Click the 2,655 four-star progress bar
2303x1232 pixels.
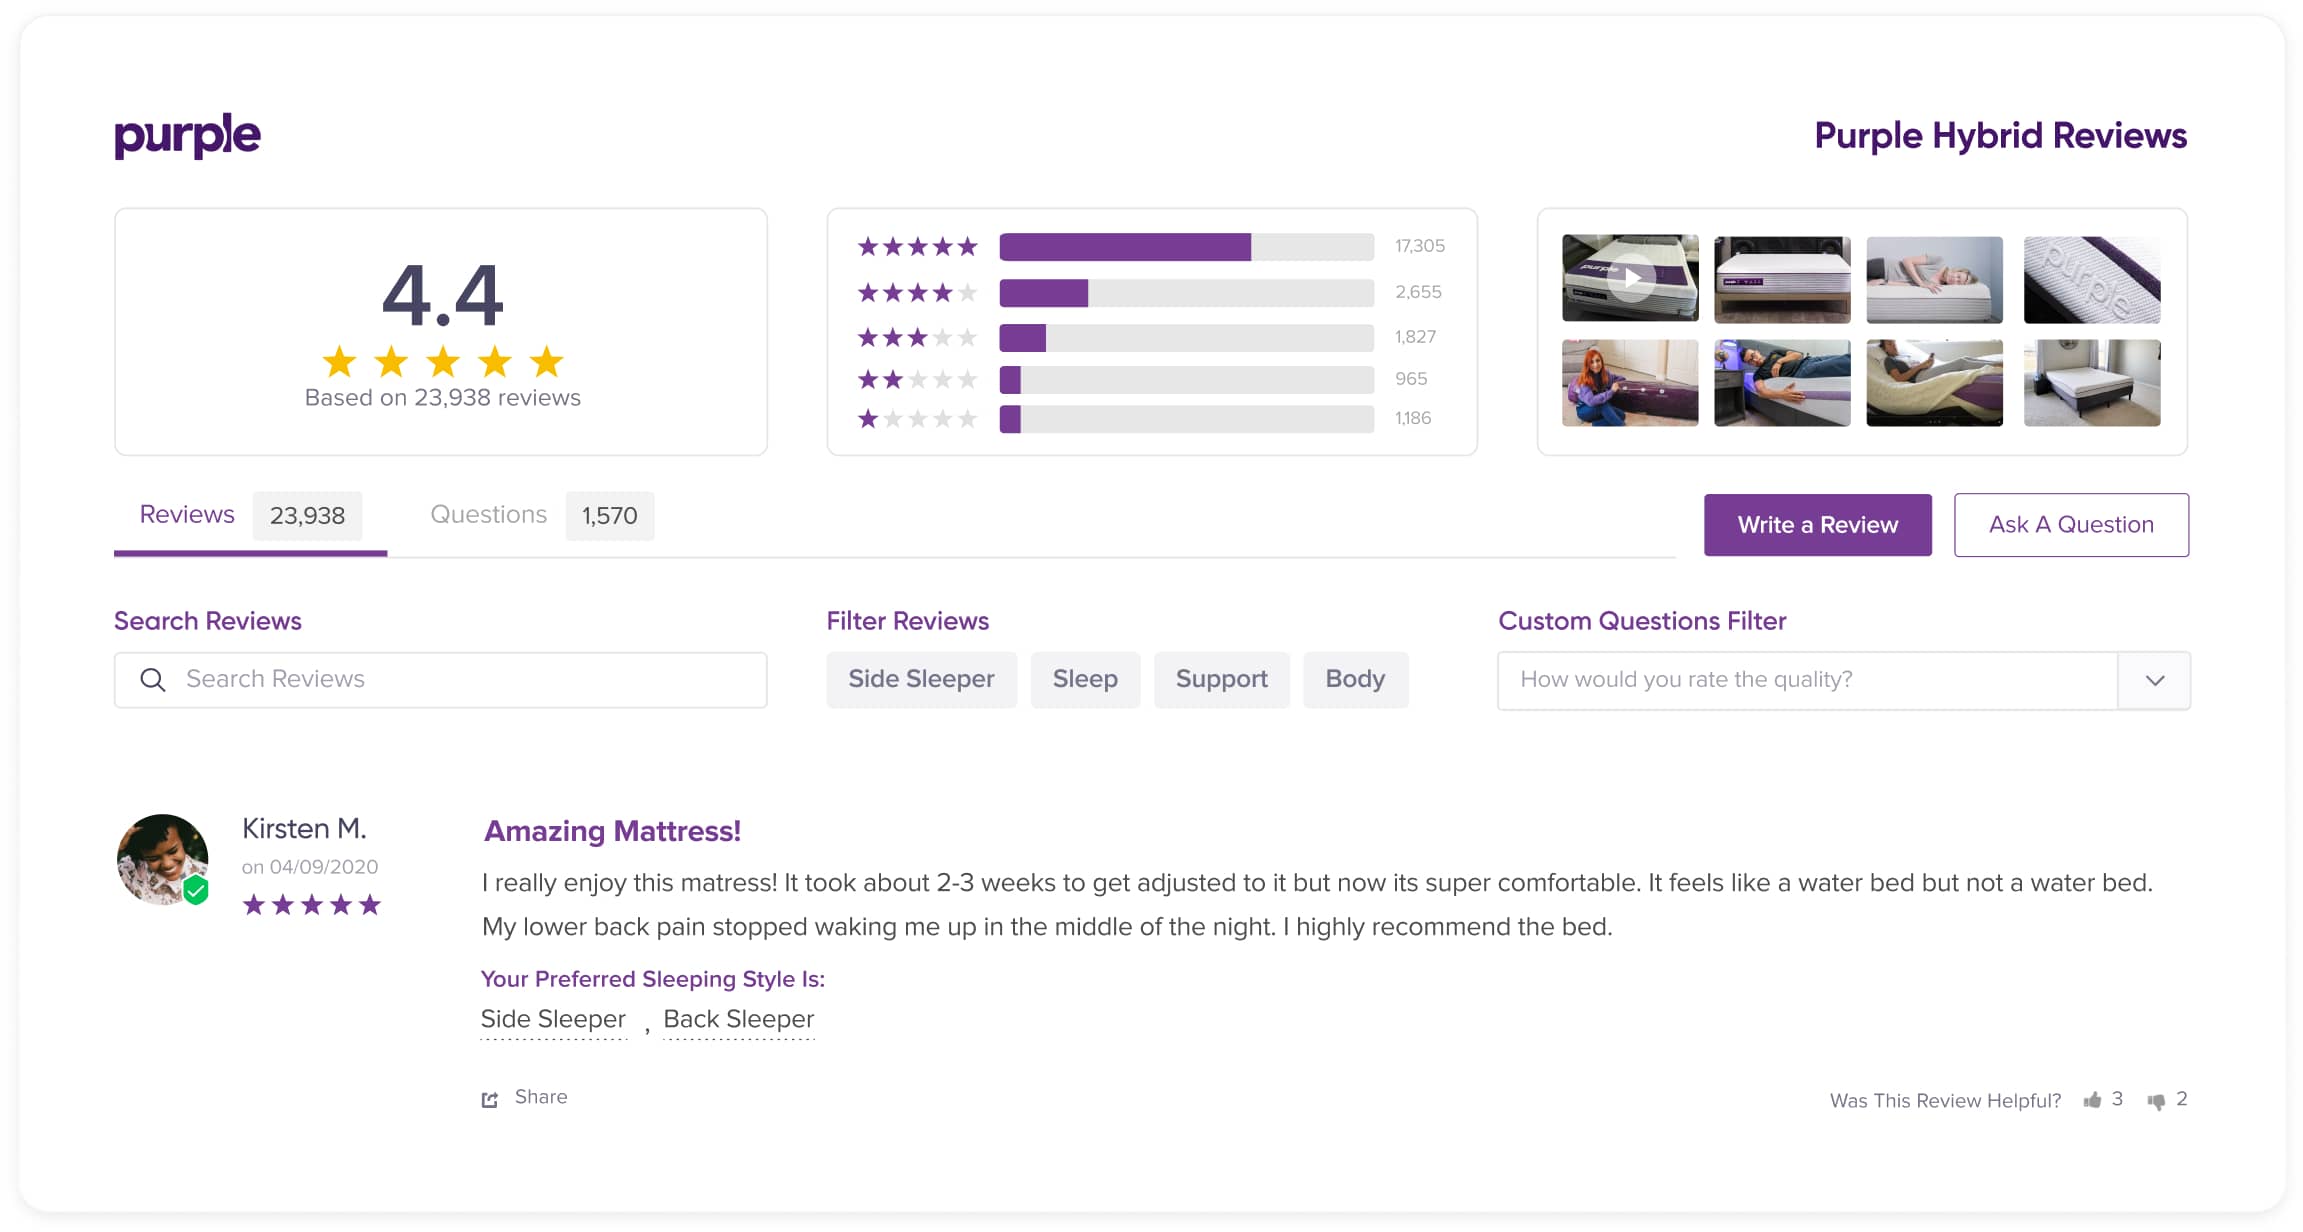(1186, 292)
